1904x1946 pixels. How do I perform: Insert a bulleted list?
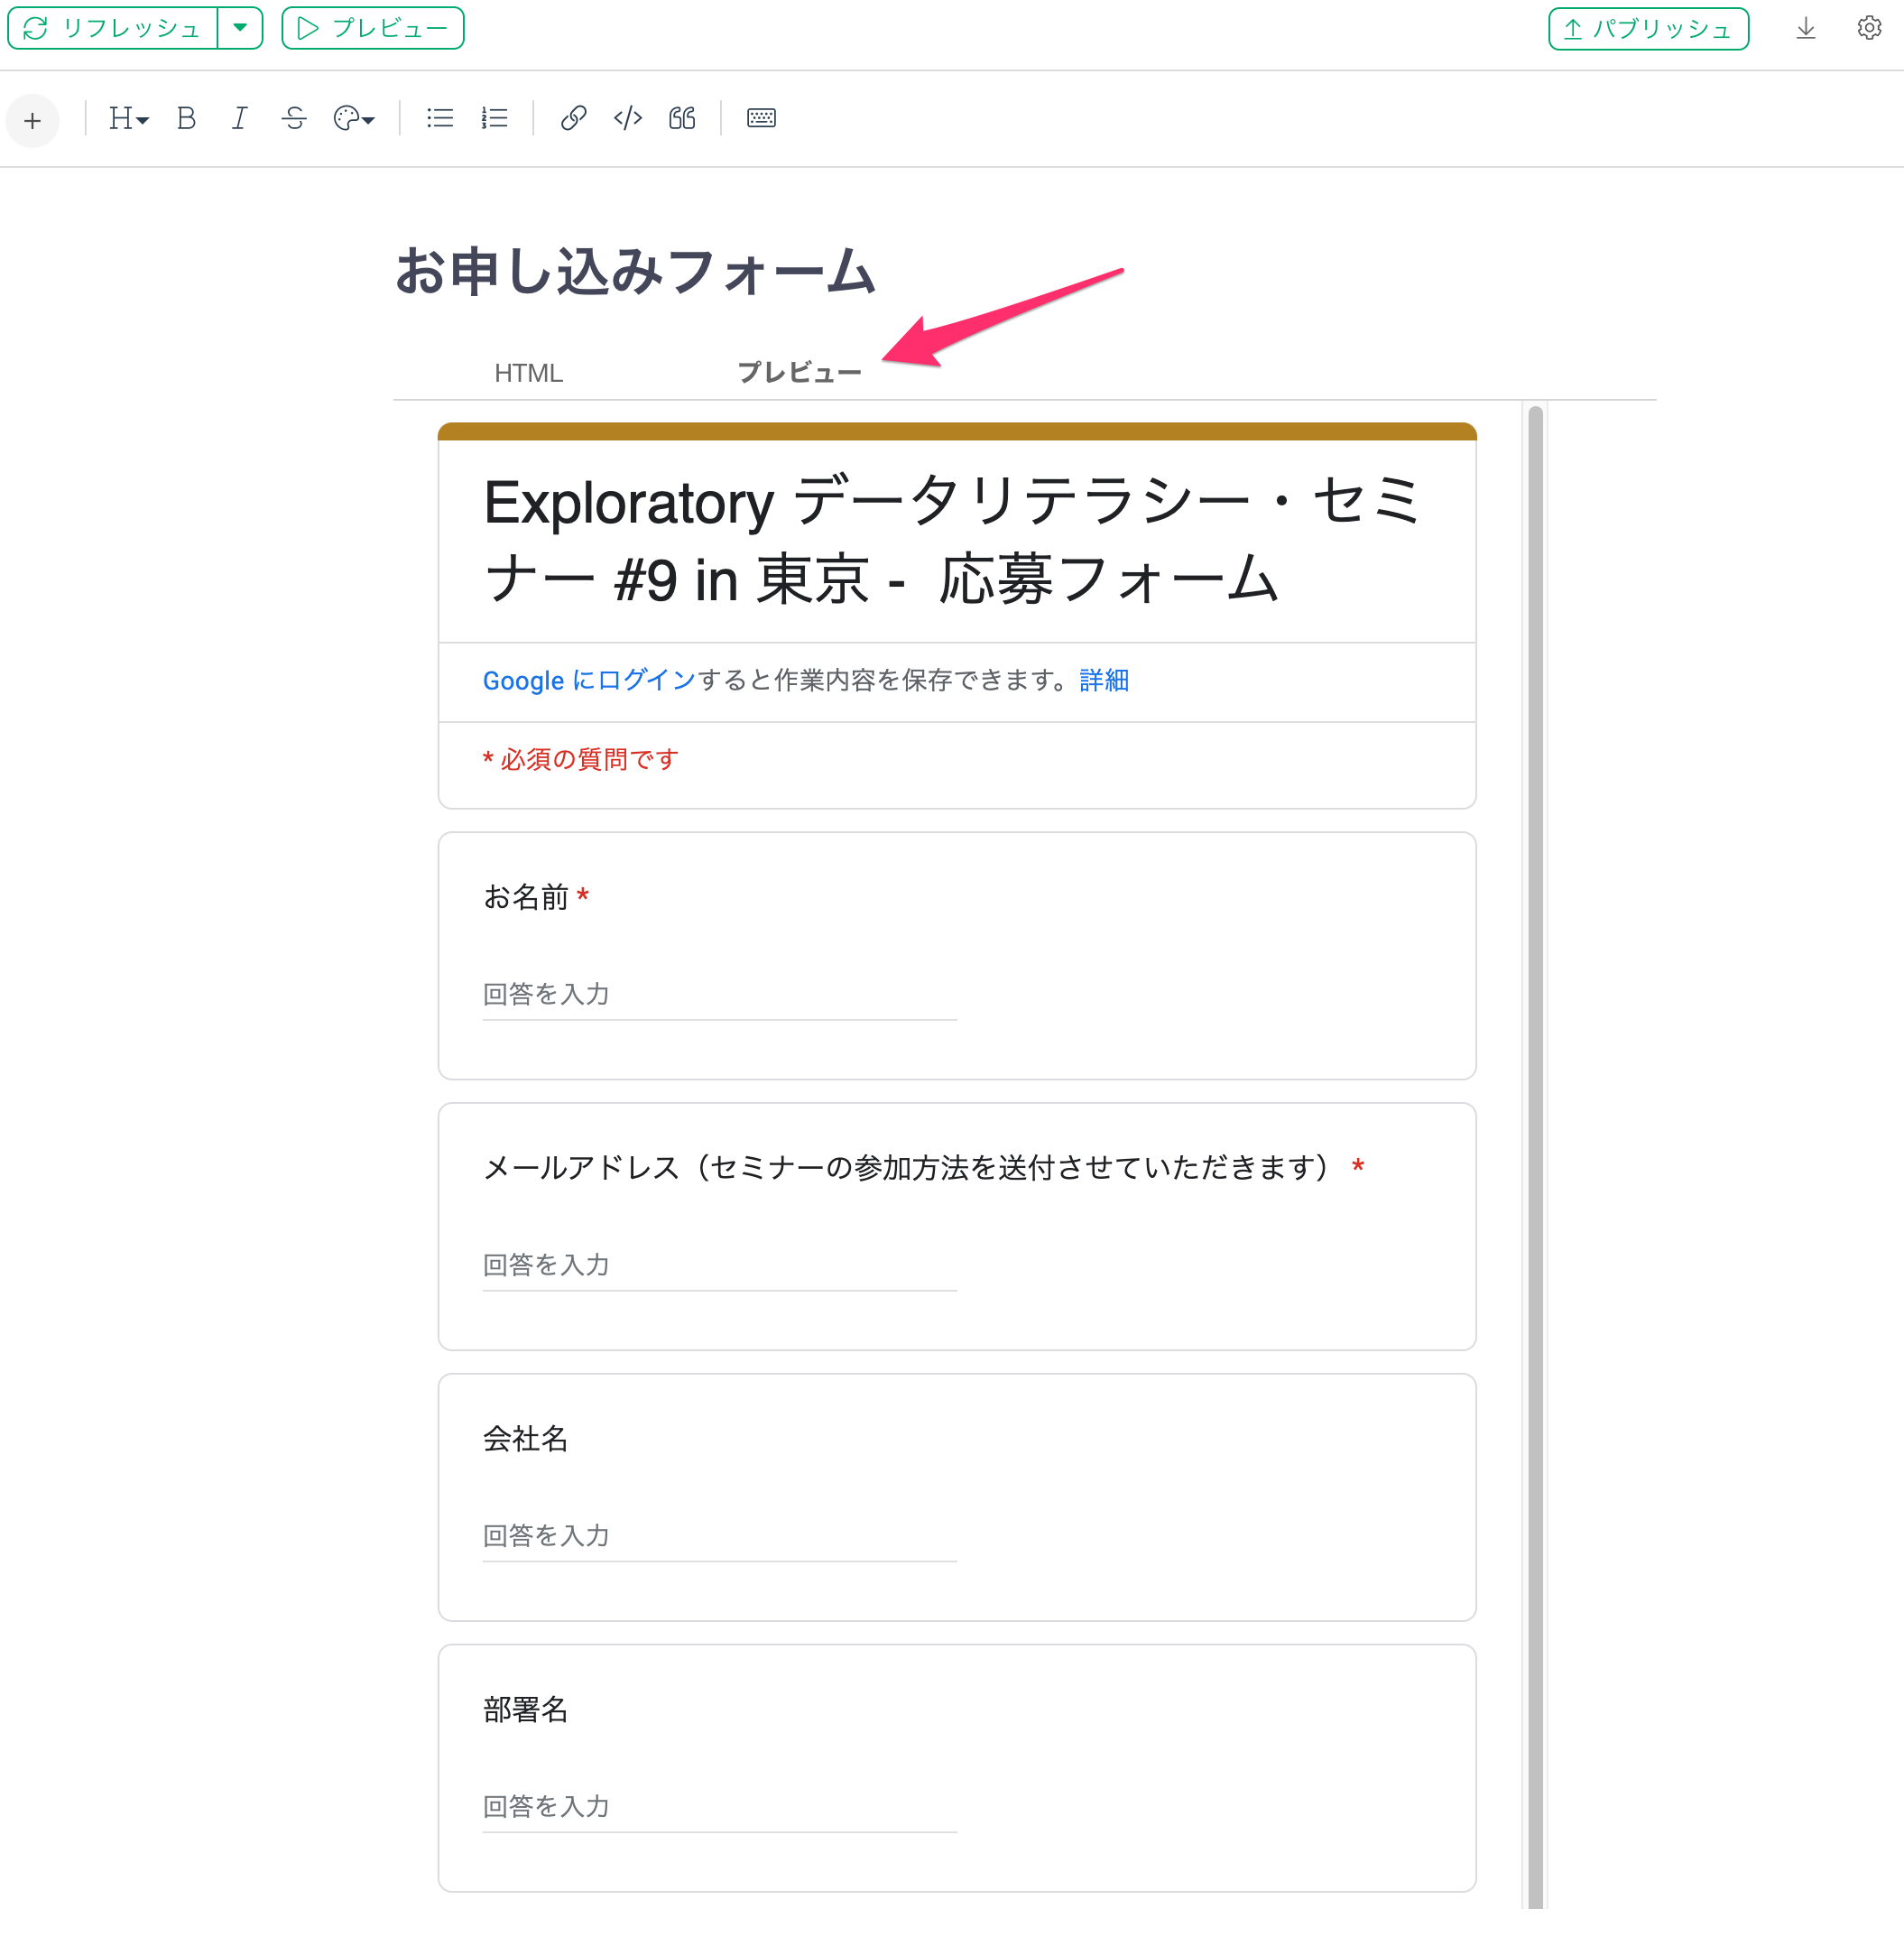(x=440, y=119)
